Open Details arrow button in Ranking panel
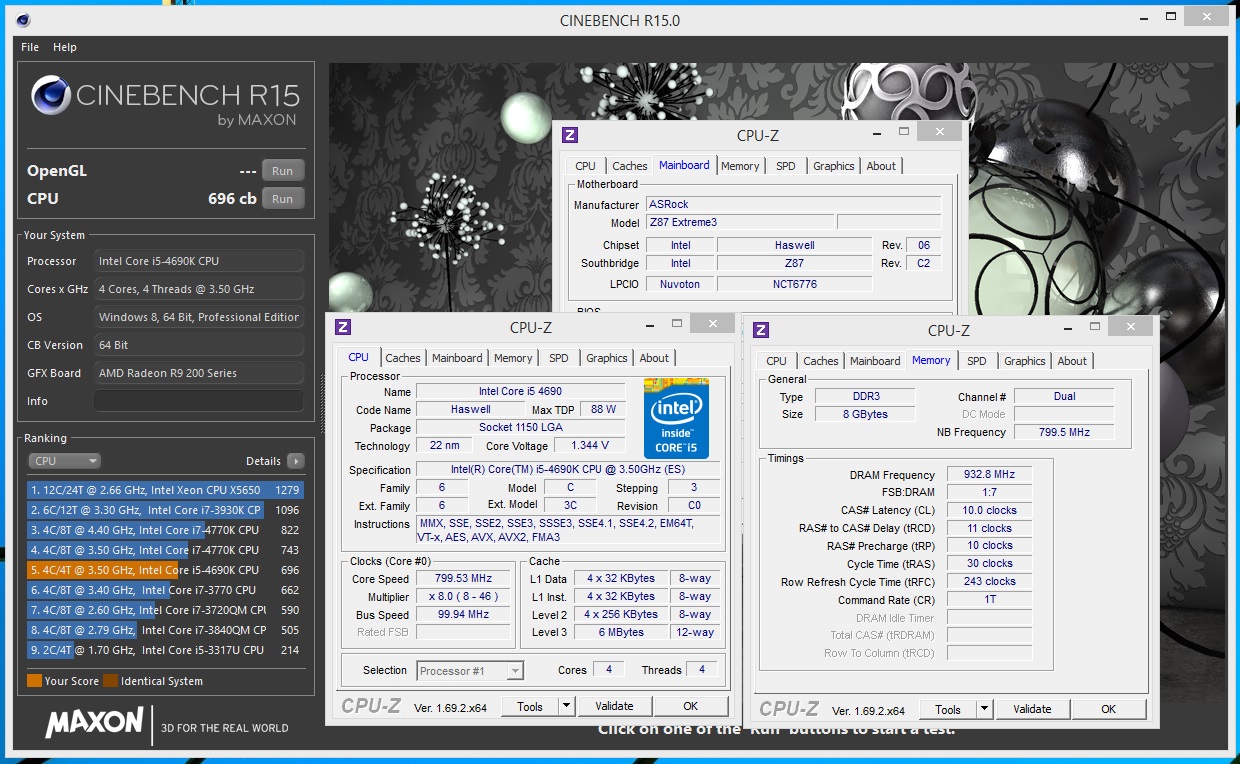 295,461
